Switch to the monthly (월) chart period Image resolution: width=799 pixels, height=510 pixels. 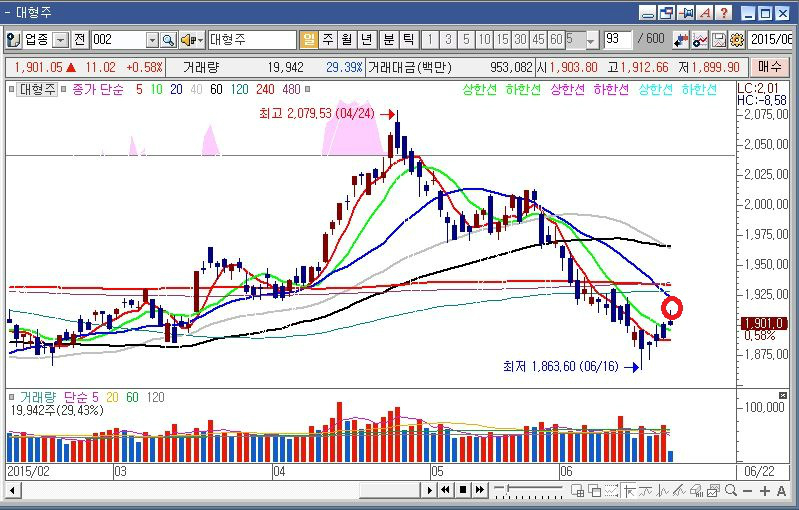[x=346, y=40]
